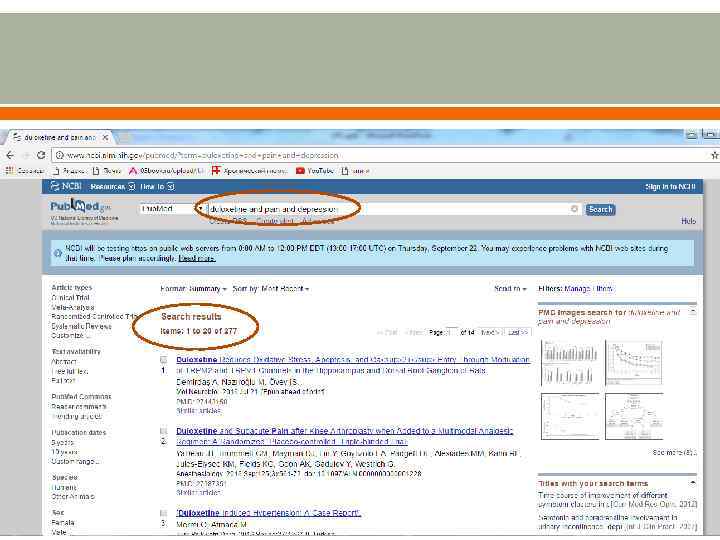Screen dimensions: 720x540
Task: Filter by Meta-Analysis article type
Action: pyautogui.click(x=73, y=307)
